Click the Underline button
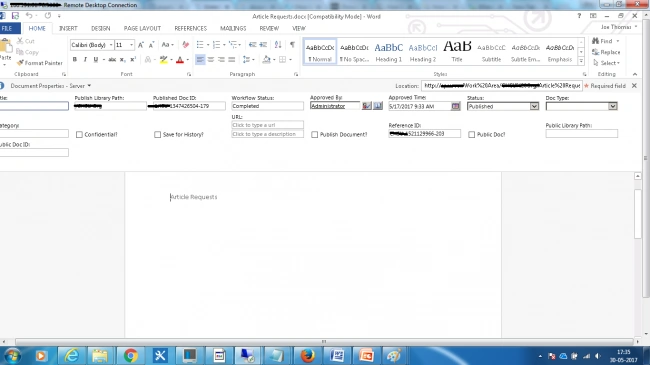 96,59
